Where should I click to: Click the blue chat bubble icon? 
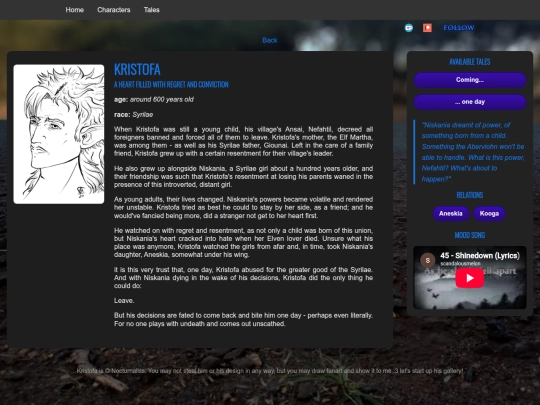pyautogui.click(x=409, y=28)
